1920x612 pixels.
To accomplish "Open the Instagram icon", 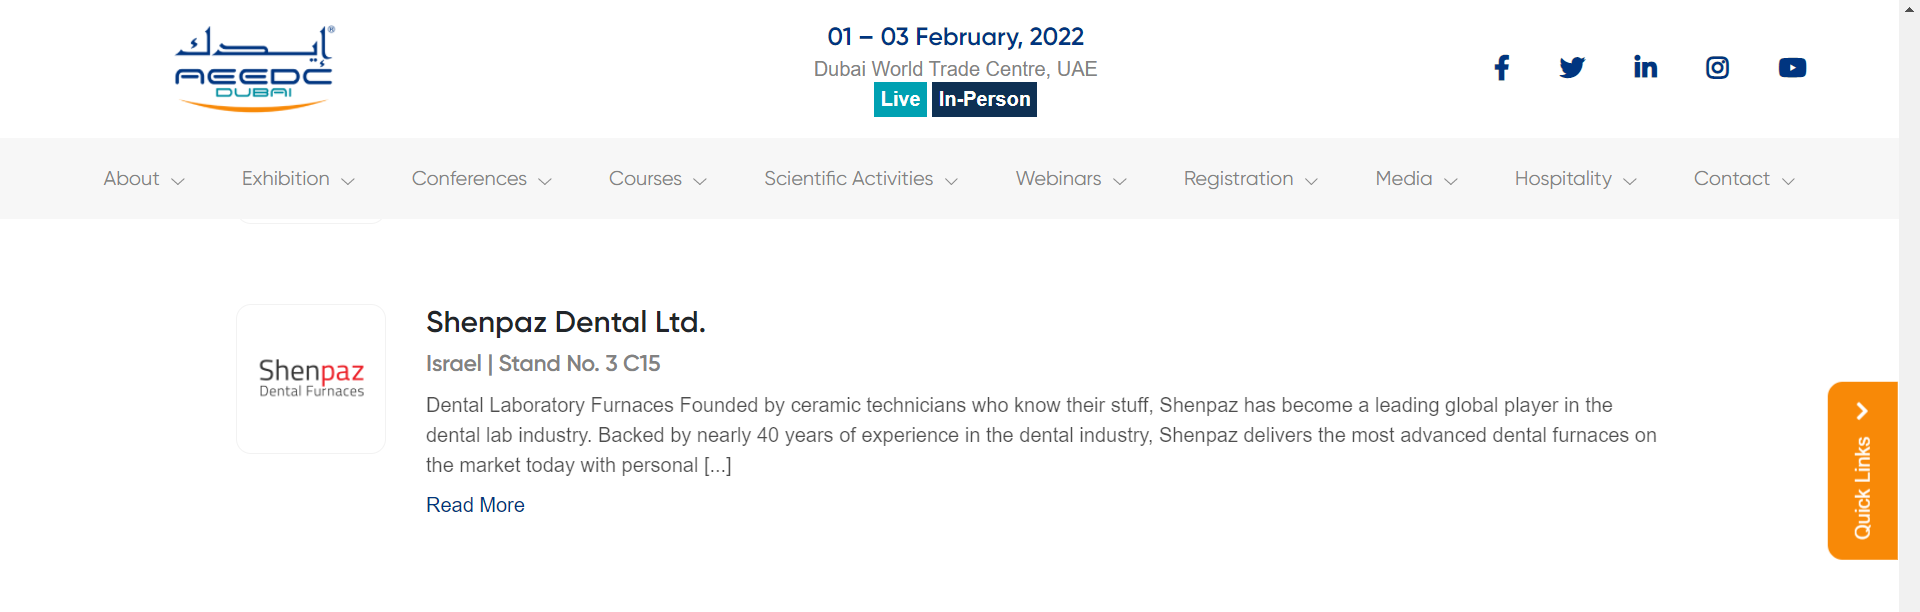I will coord(1717,68).
